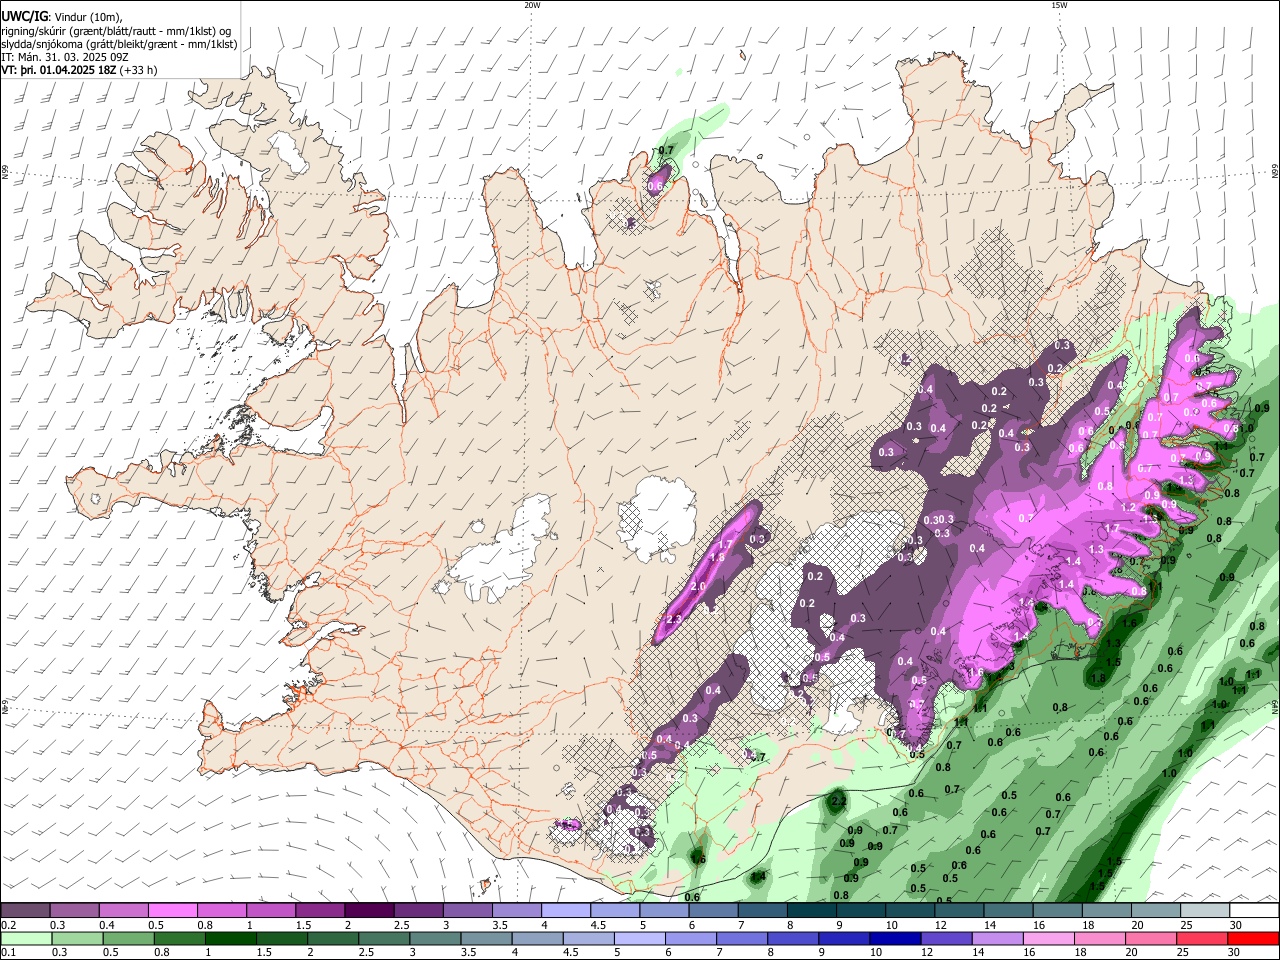Click the 15W longitude label
This screenshot has width=1280, height=960.
tap(1059, 5)
